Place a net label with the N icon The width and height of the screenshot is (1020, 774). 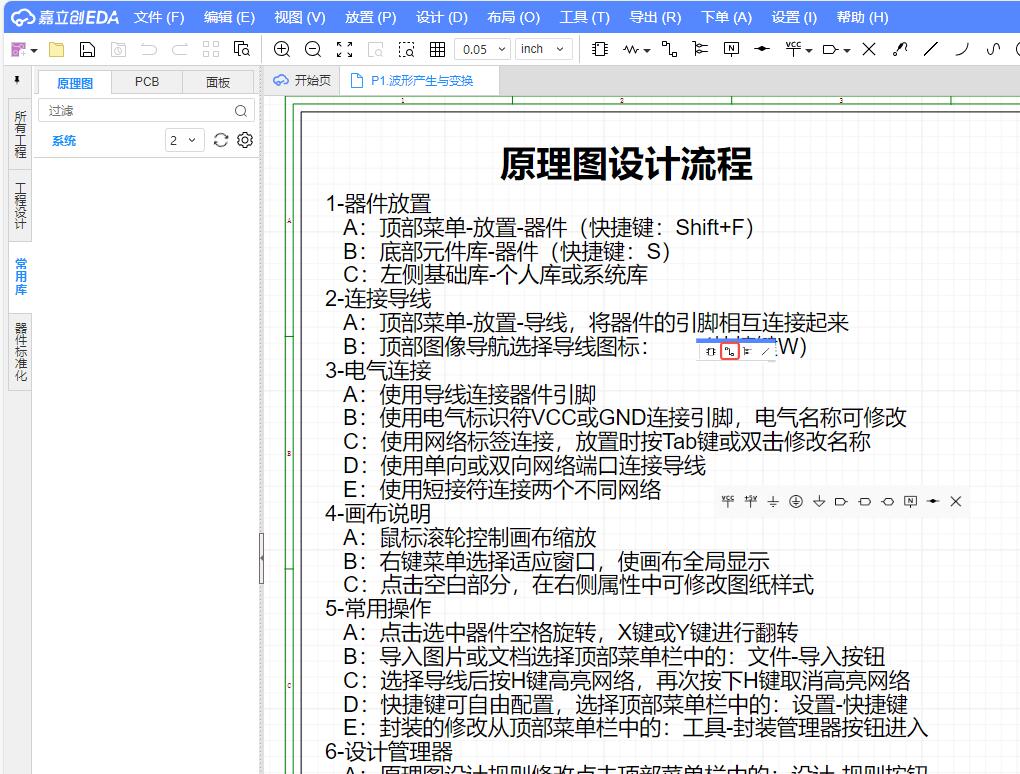click(x=731, y=49)
